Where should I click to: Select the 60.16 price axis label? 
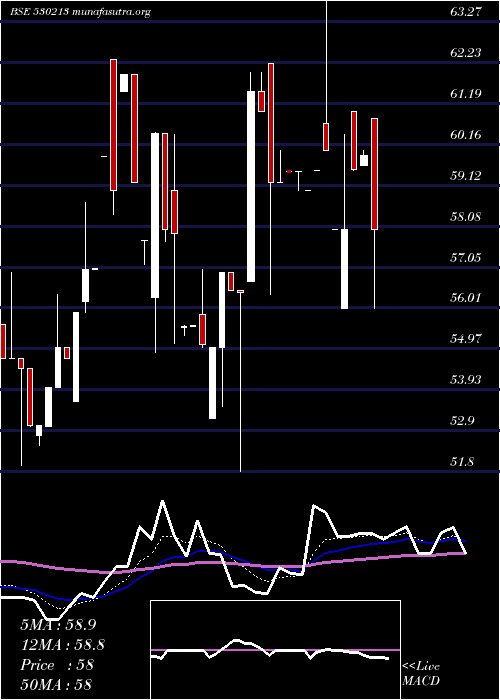(466, 135)
